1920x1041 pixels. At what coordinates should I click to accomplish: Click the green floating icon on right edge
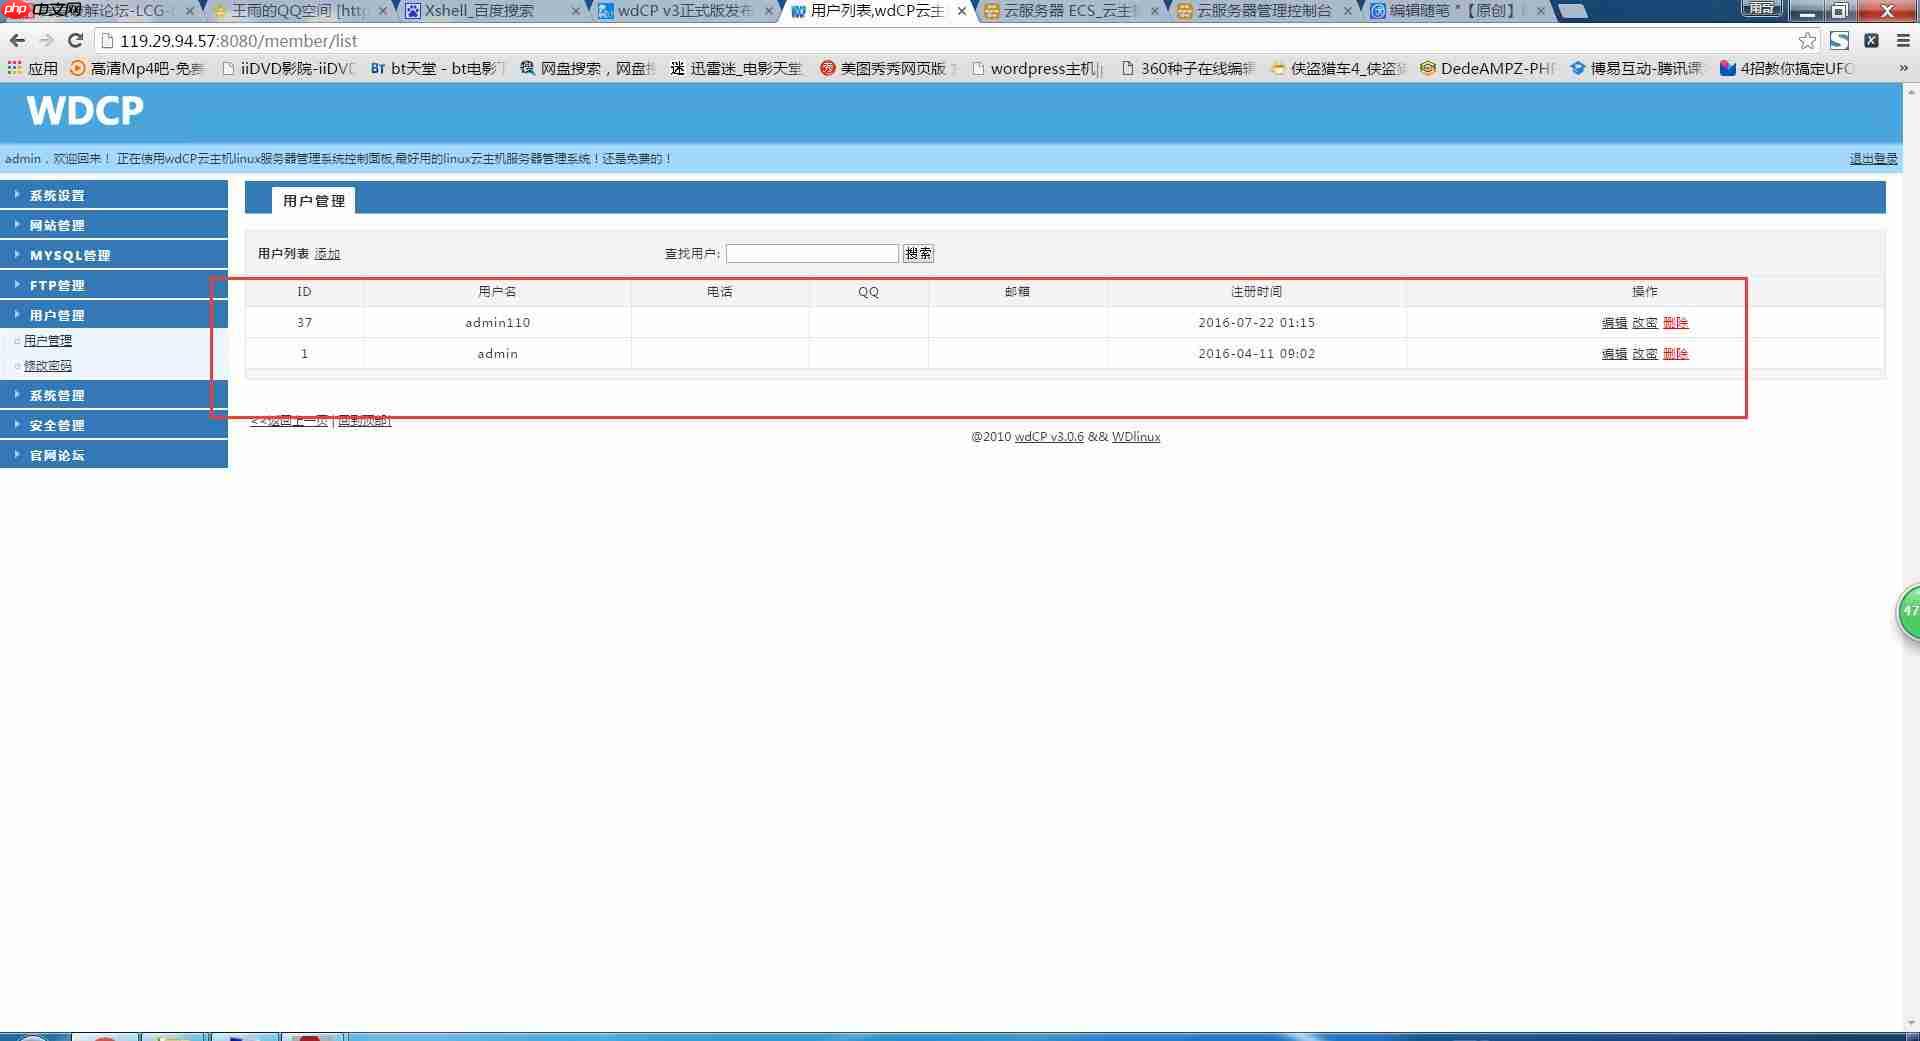click(x=1909, y=610)
